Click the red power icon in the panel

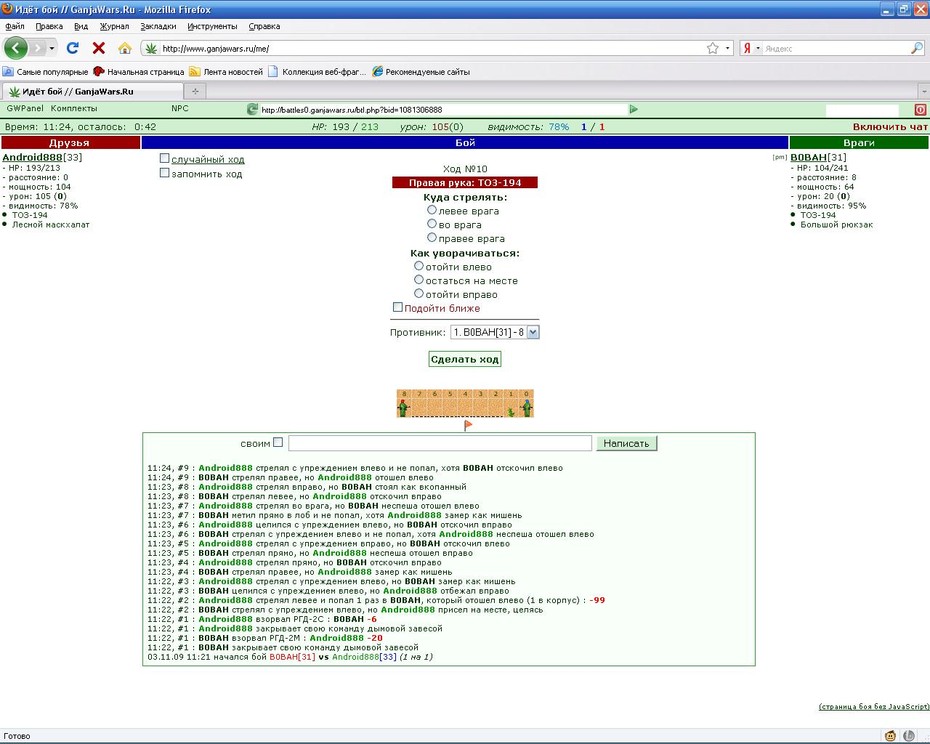(x=920, y=110)
